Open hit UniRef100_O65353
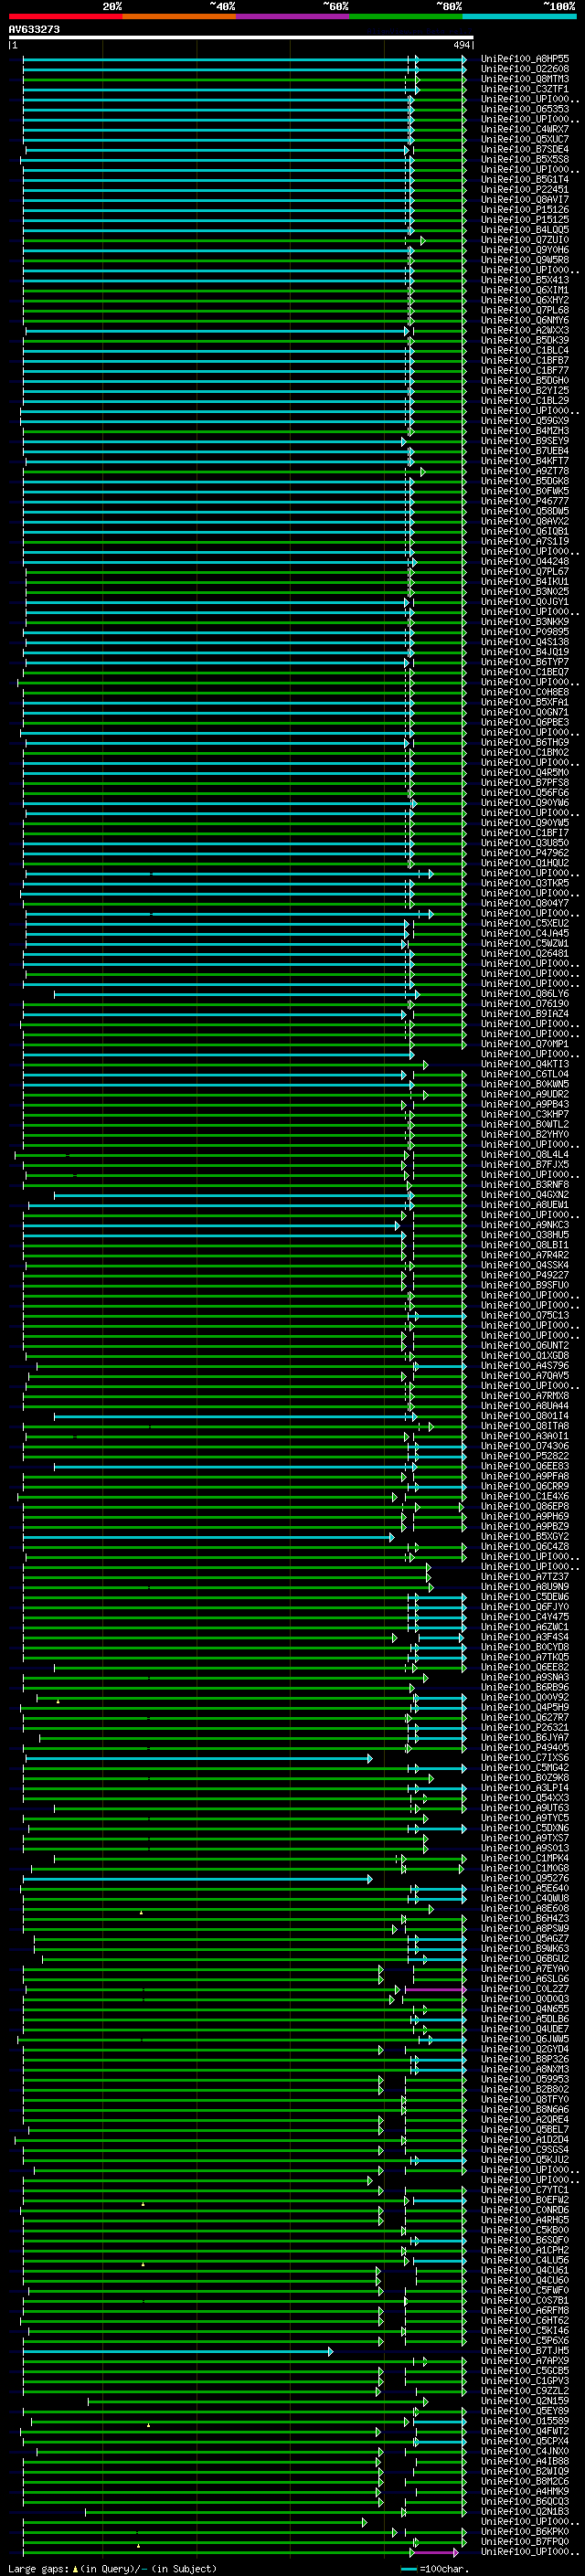 pos(525,109)
